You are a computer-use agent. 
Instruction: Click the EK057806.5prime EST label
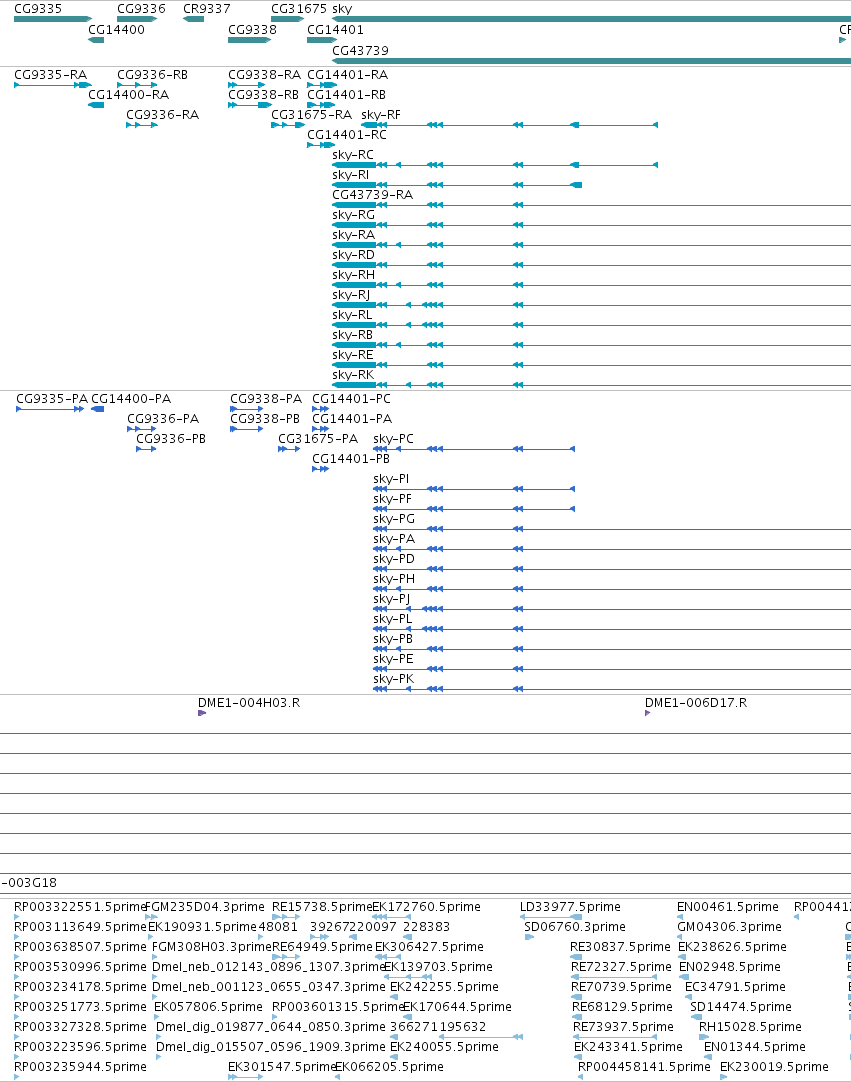(208, 1007)
